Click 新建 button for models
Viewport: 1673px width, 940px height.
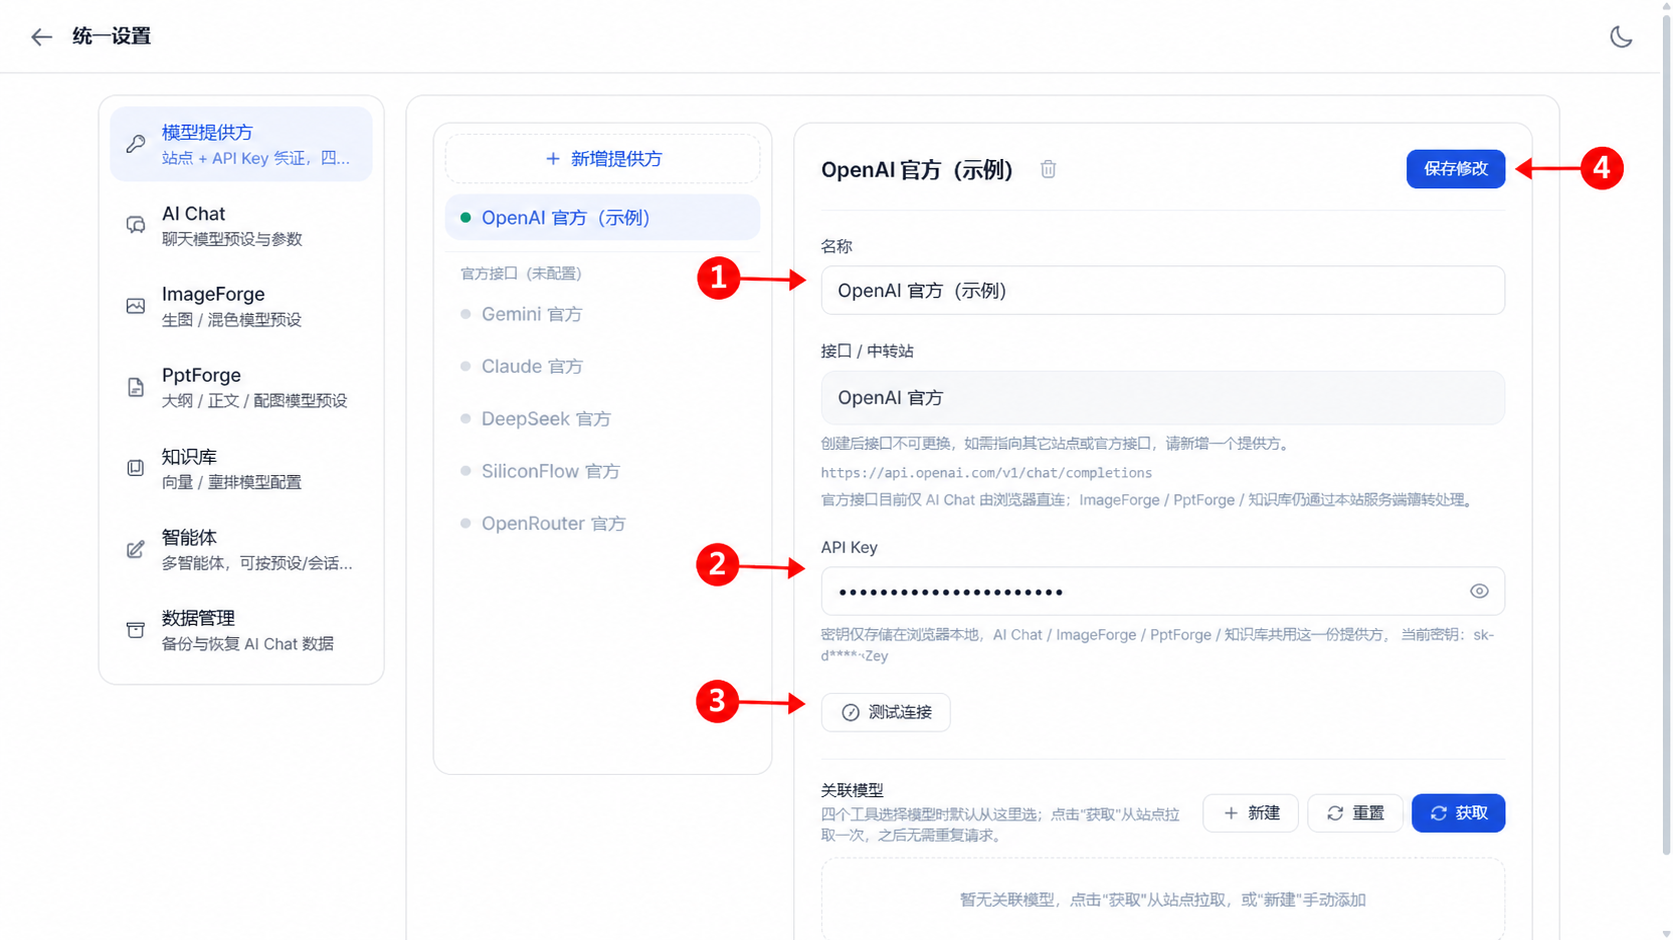click(1251, 813)
